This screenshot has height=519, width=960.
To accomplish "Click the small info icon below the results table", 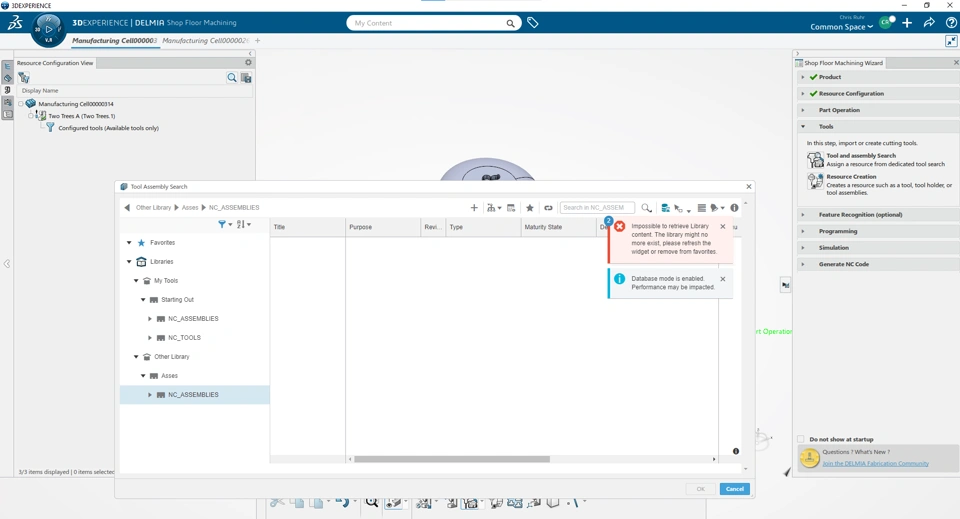I will pyautogui.click(x=736, y=451).
